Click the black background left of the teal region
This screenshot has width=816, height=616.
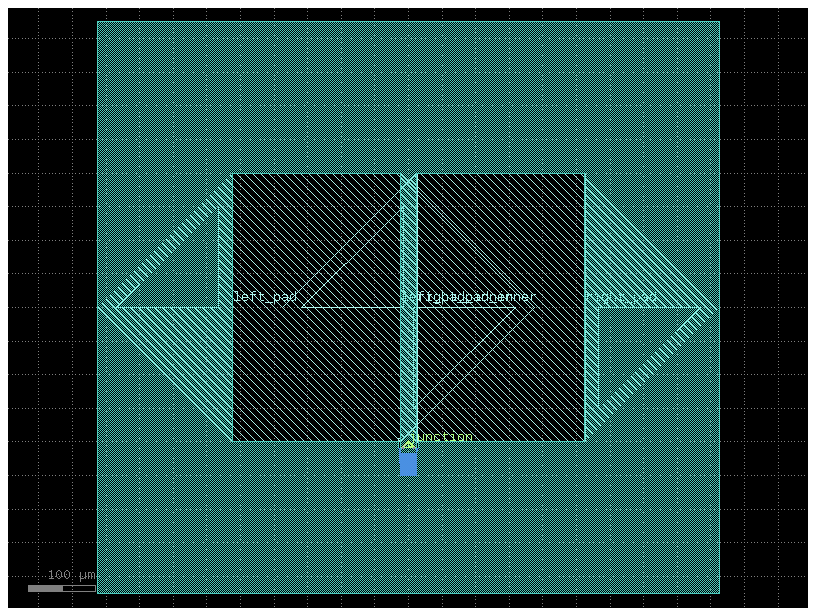[x=50, y=300]
